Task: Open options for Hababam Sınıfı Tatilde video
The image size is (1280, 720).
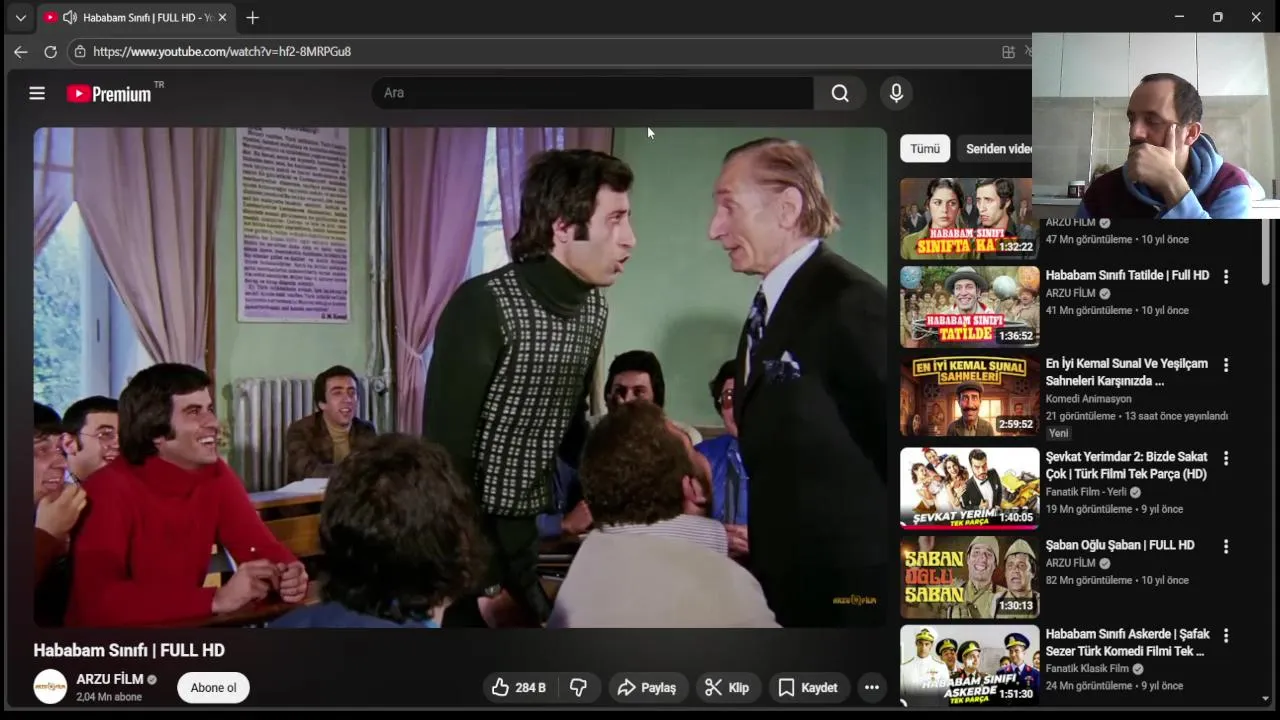Action: 1226,276
